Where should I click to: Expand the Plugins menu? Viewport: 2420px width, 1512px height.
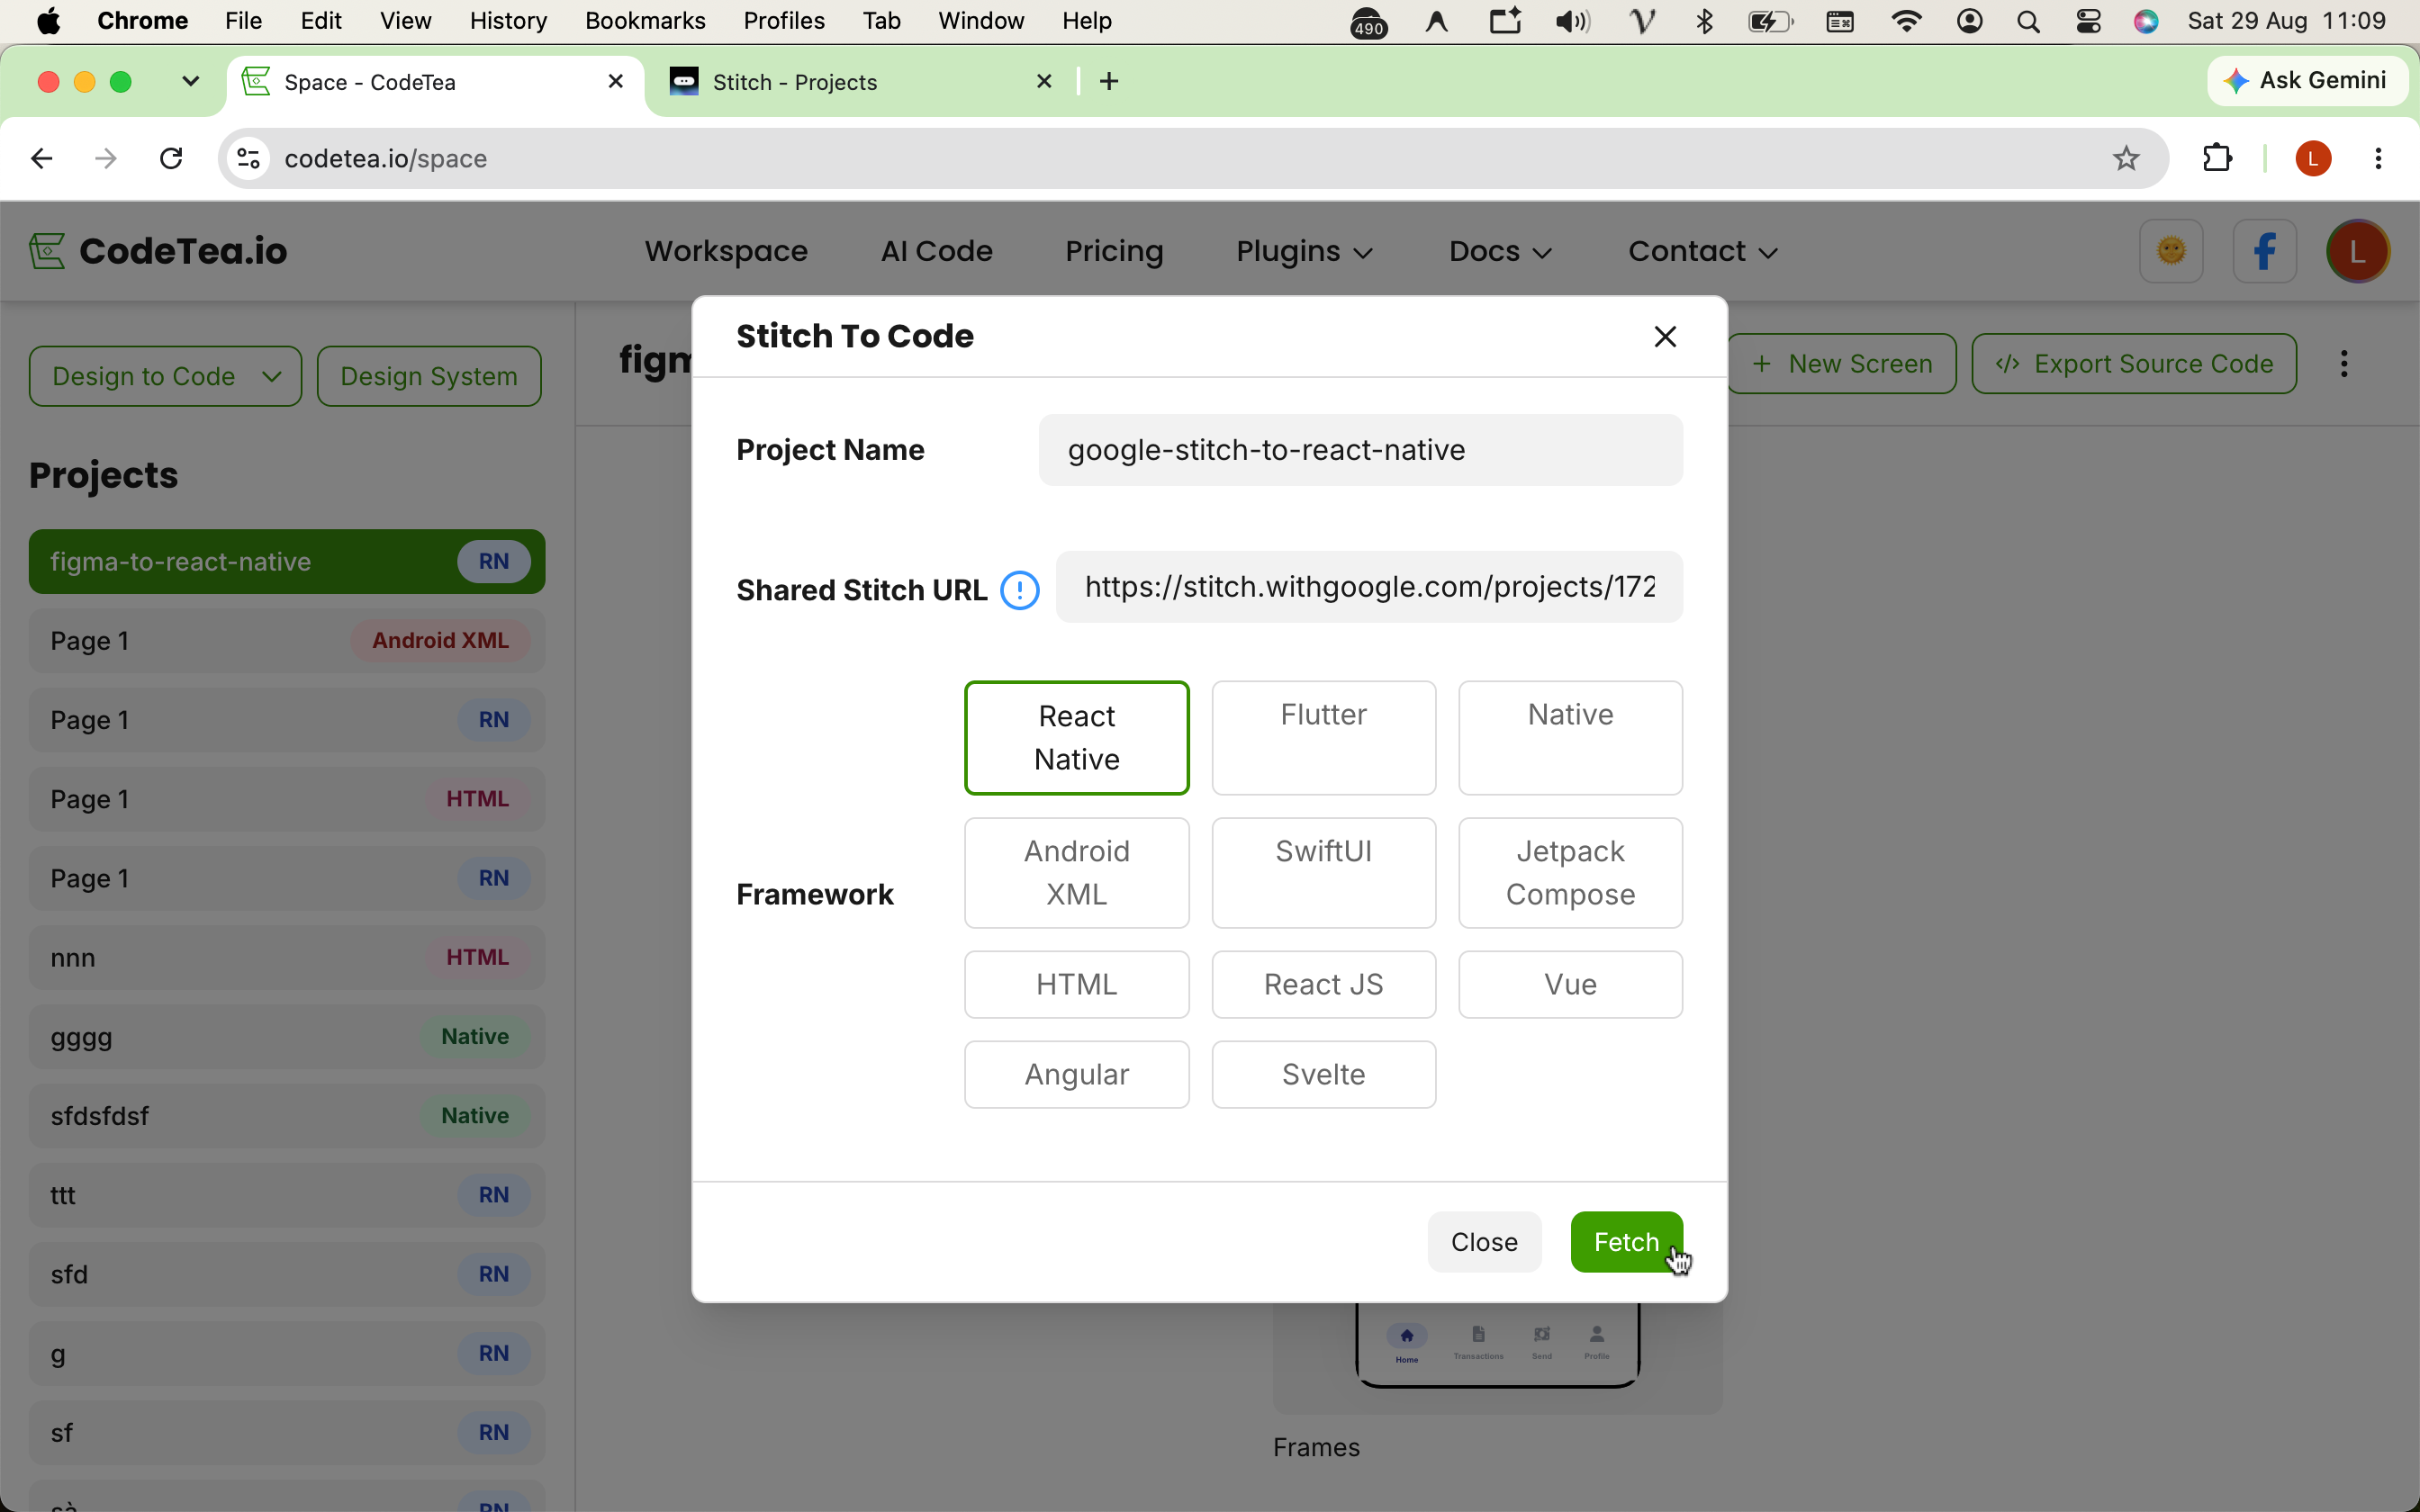point(1304,251)
